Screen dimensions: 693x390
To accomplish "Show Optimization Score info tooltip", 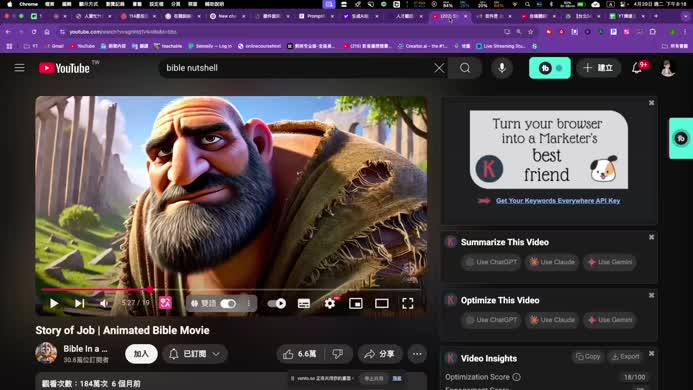I will click(516, 377).
